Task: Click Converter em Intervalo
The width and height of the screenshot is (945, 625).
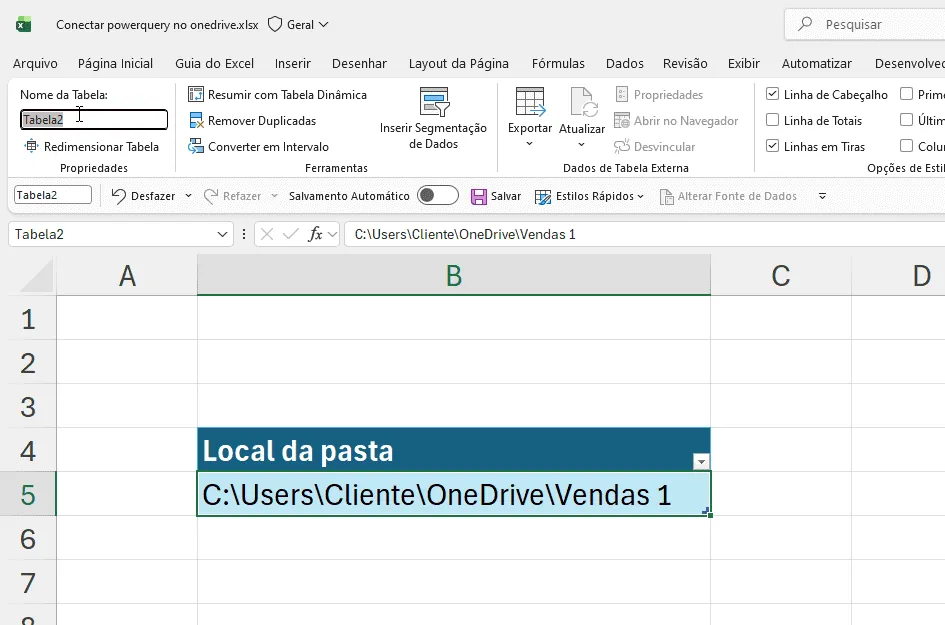Action: (x=259, y=146)
